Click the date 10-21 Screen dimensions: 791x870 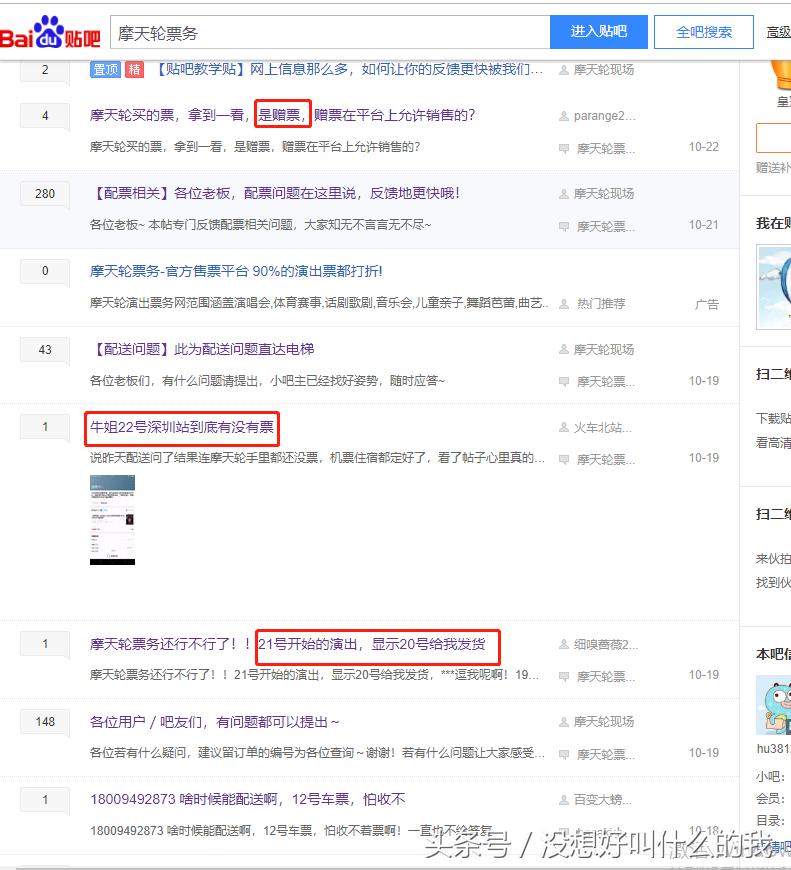pos(704,225)
